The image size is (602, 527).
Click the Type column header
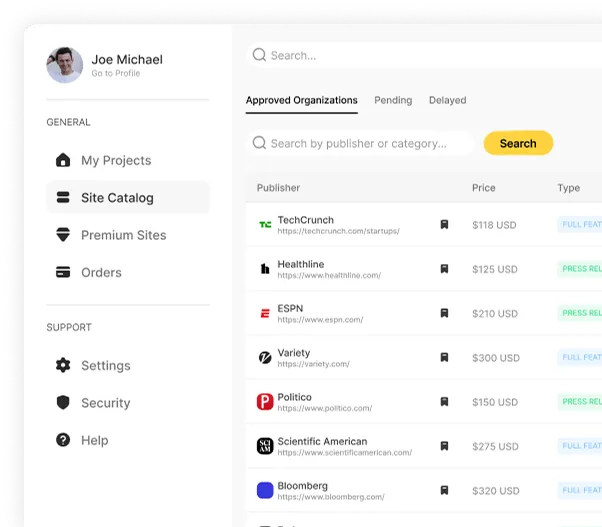click(x=569, y=188)
